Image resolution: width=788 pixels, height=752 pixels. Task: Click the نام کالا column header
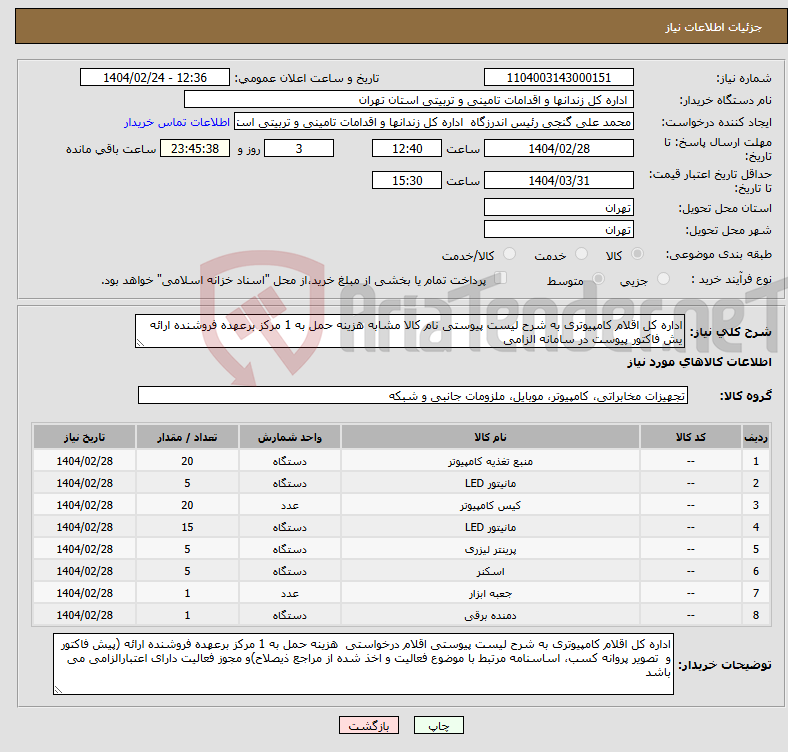click(x=490, y=437)
